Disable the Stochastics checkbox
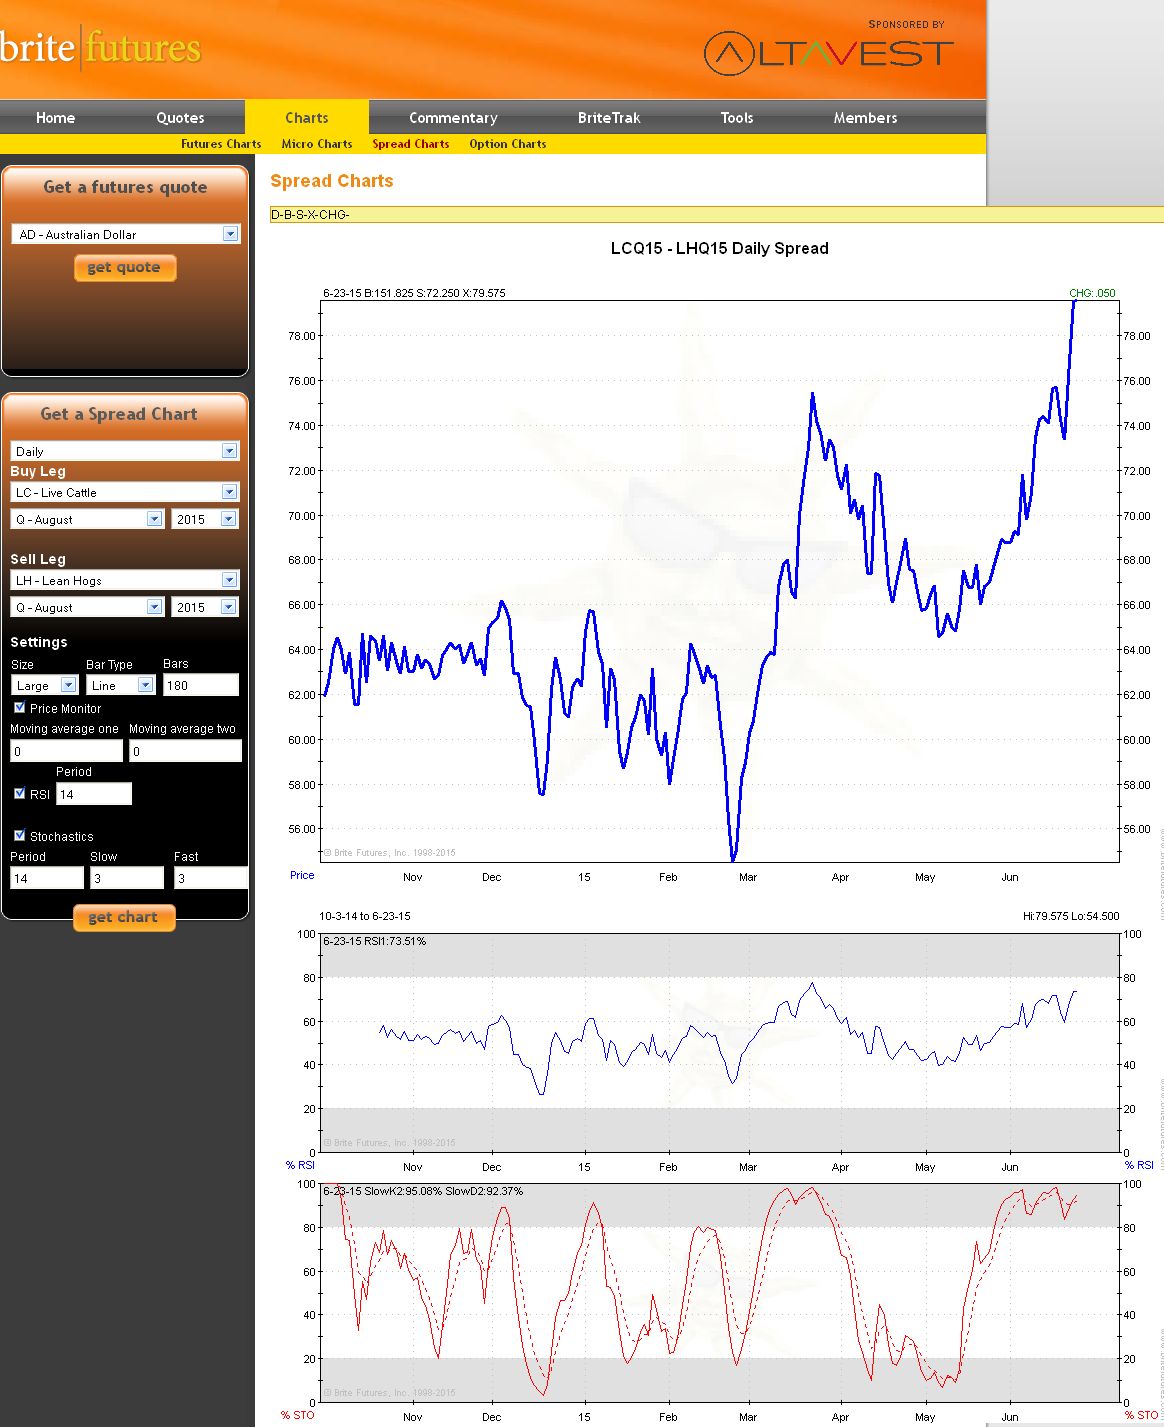Image resolution: width=1164 pixels, height=1427 pixels. 19,835
